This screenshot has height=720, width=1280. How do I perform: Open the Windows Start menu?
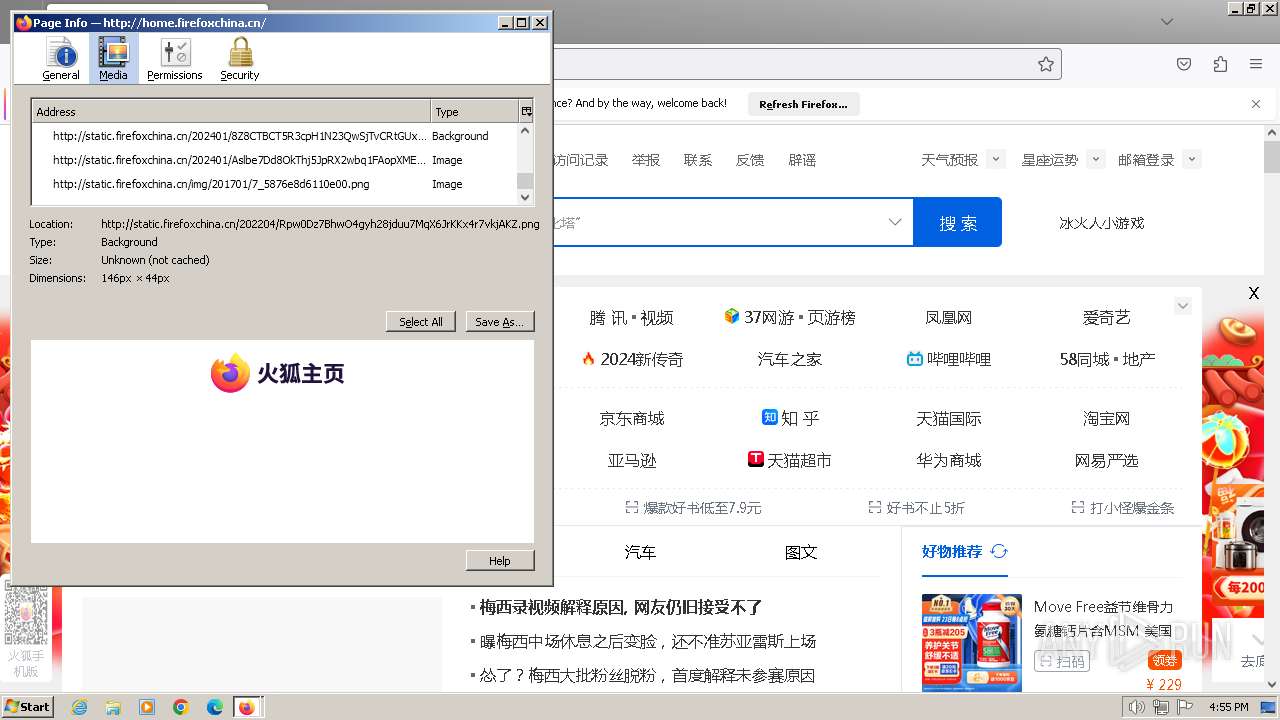click(x=28, y=706)
